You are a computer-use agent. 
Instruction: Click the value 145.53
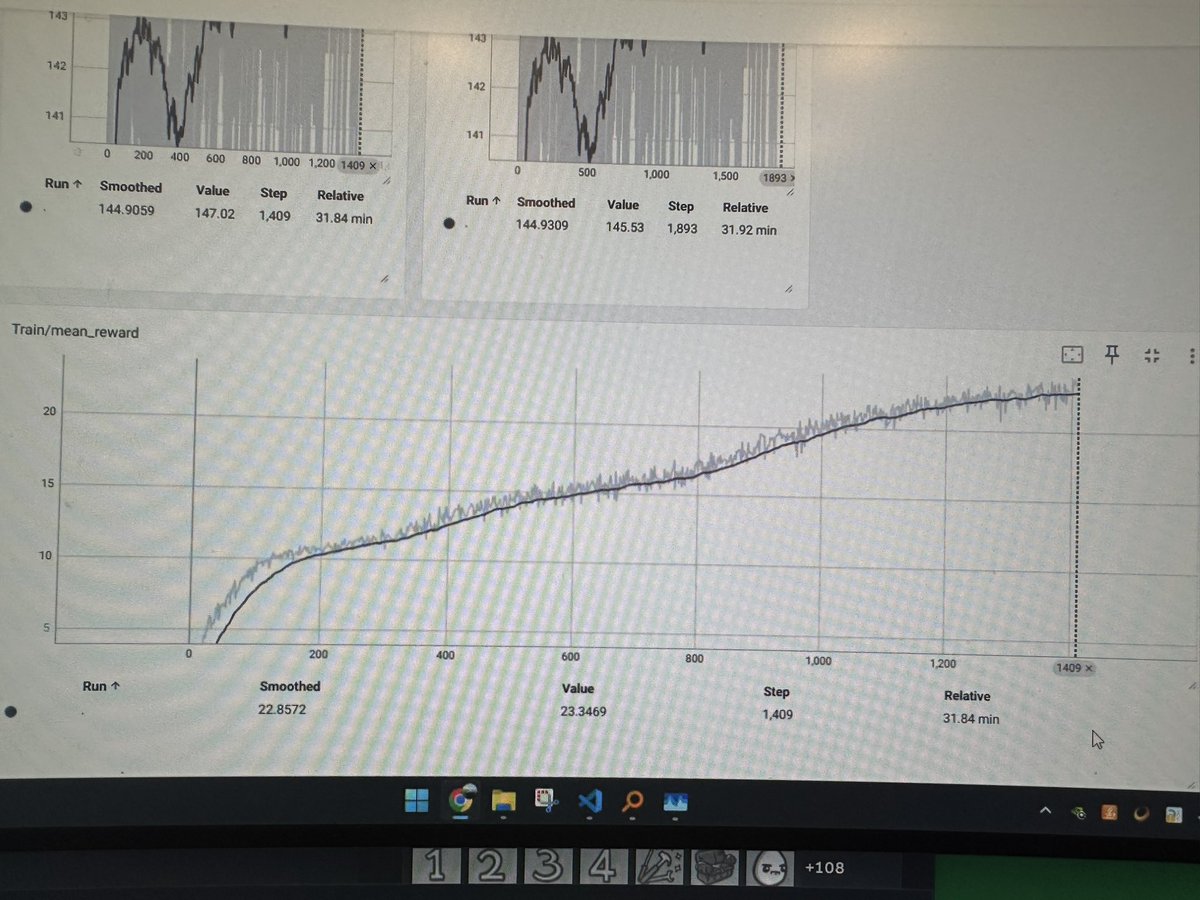pos(626,228)
